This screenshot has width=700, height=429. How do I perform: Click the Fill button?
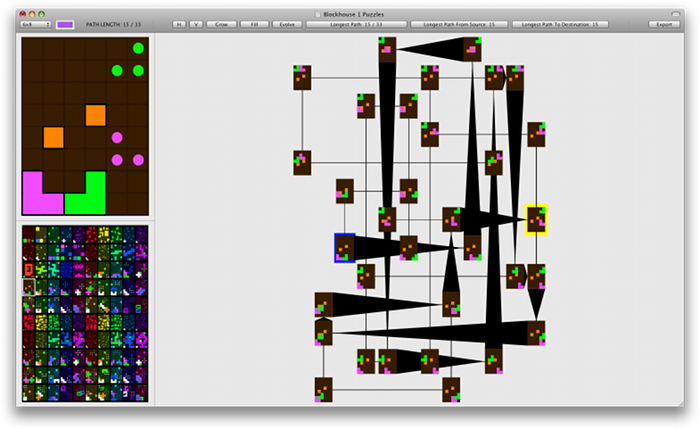point(253,24)
